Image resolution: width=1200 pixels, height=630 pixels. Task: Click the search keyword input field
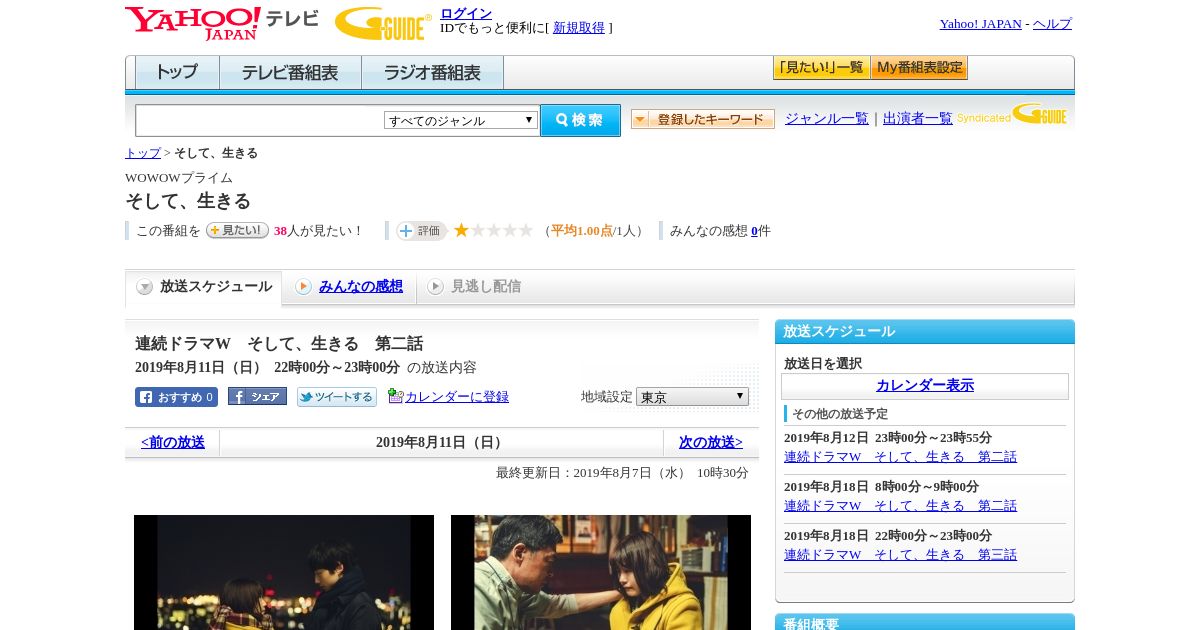259,120
